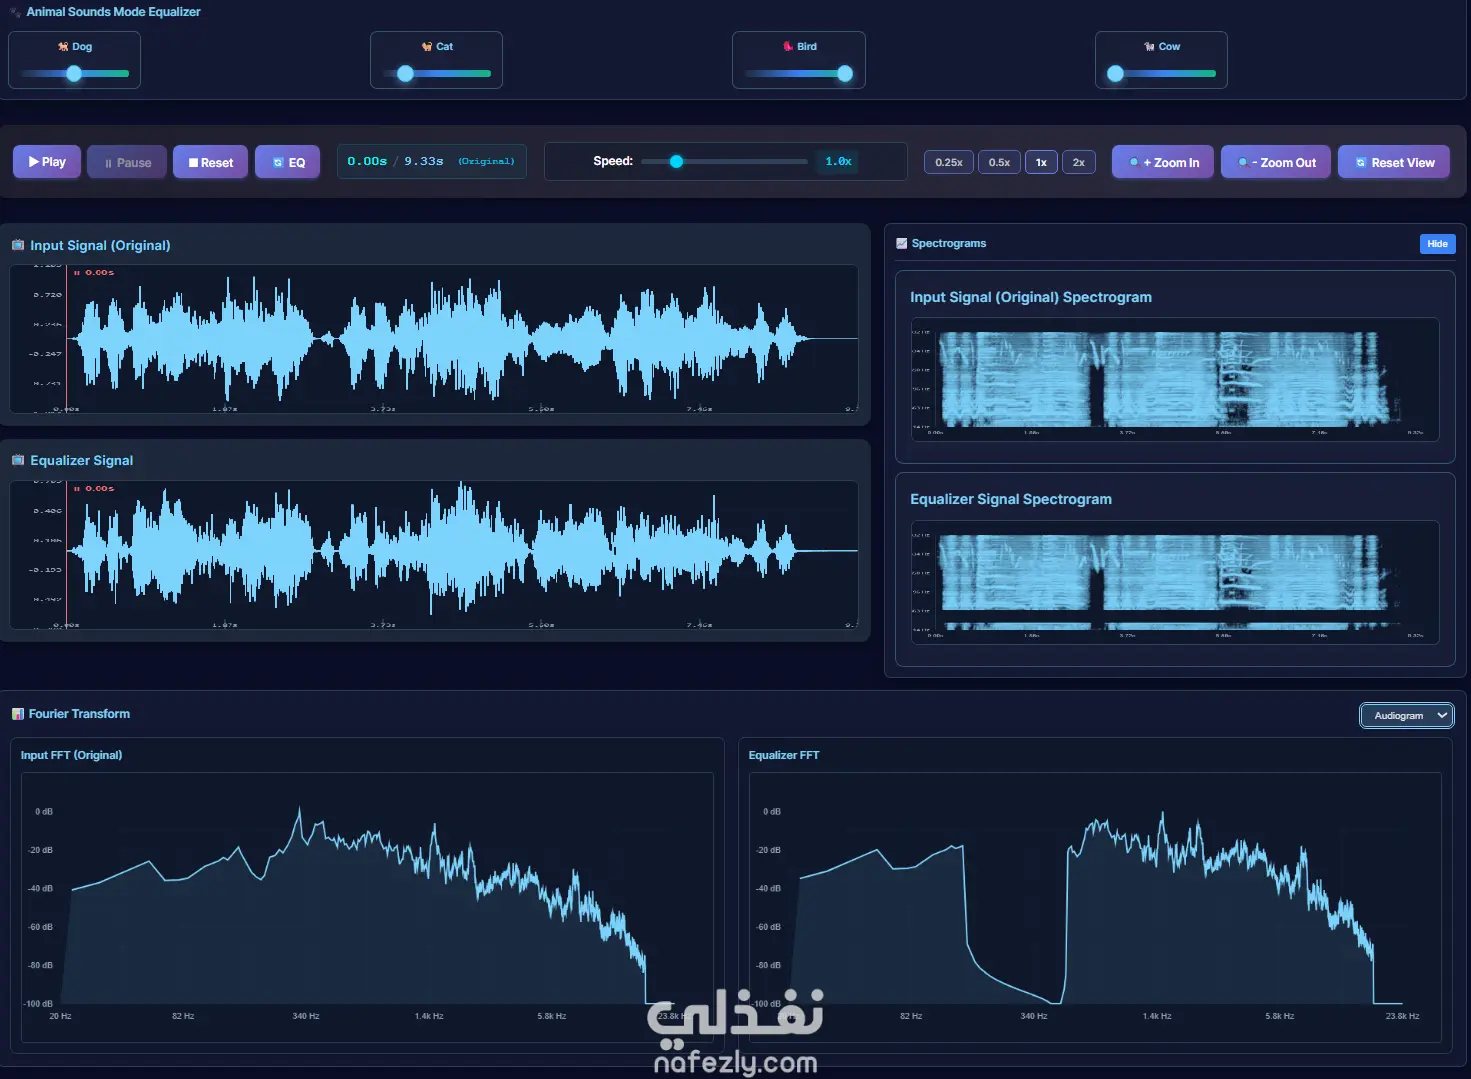Start playback with the Play button
Viewport: 1471px width, 1079px height.
click(47, 162)
